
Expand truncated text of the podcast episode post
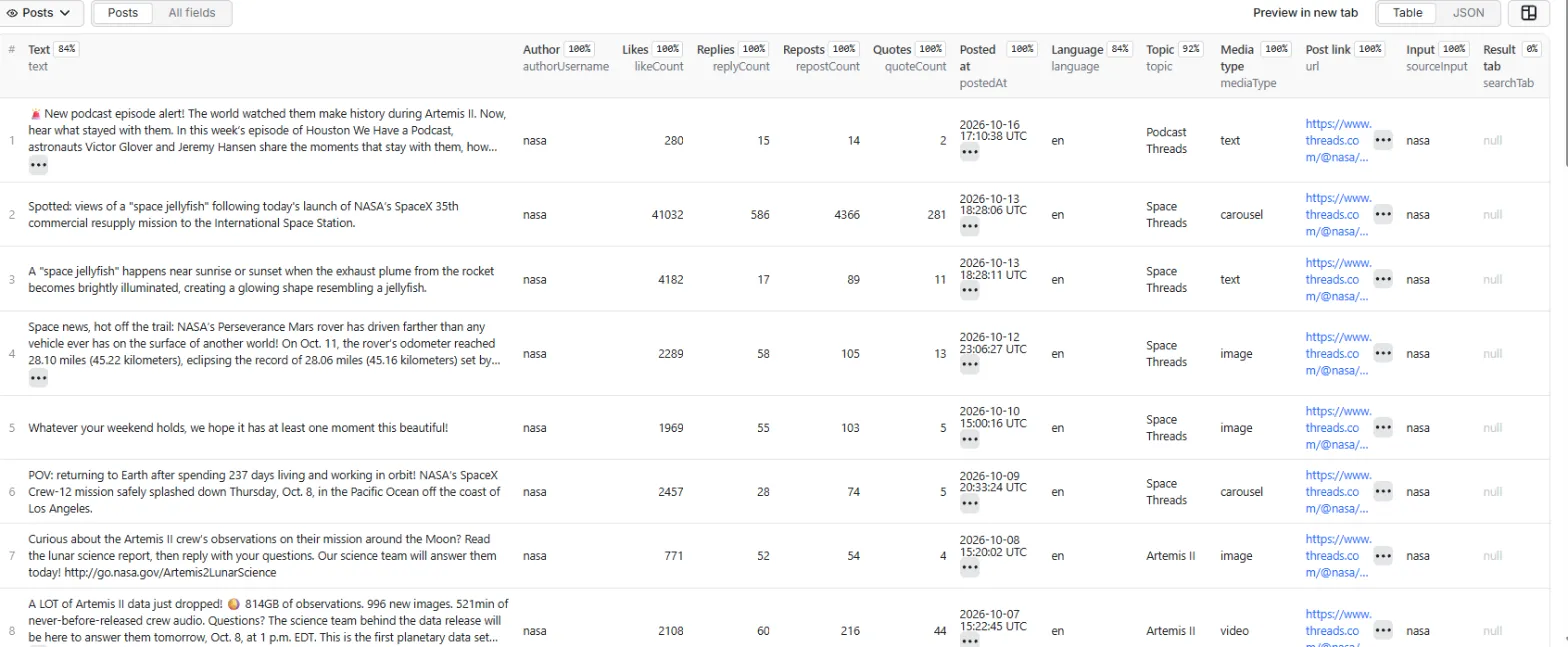pos(38,165)
